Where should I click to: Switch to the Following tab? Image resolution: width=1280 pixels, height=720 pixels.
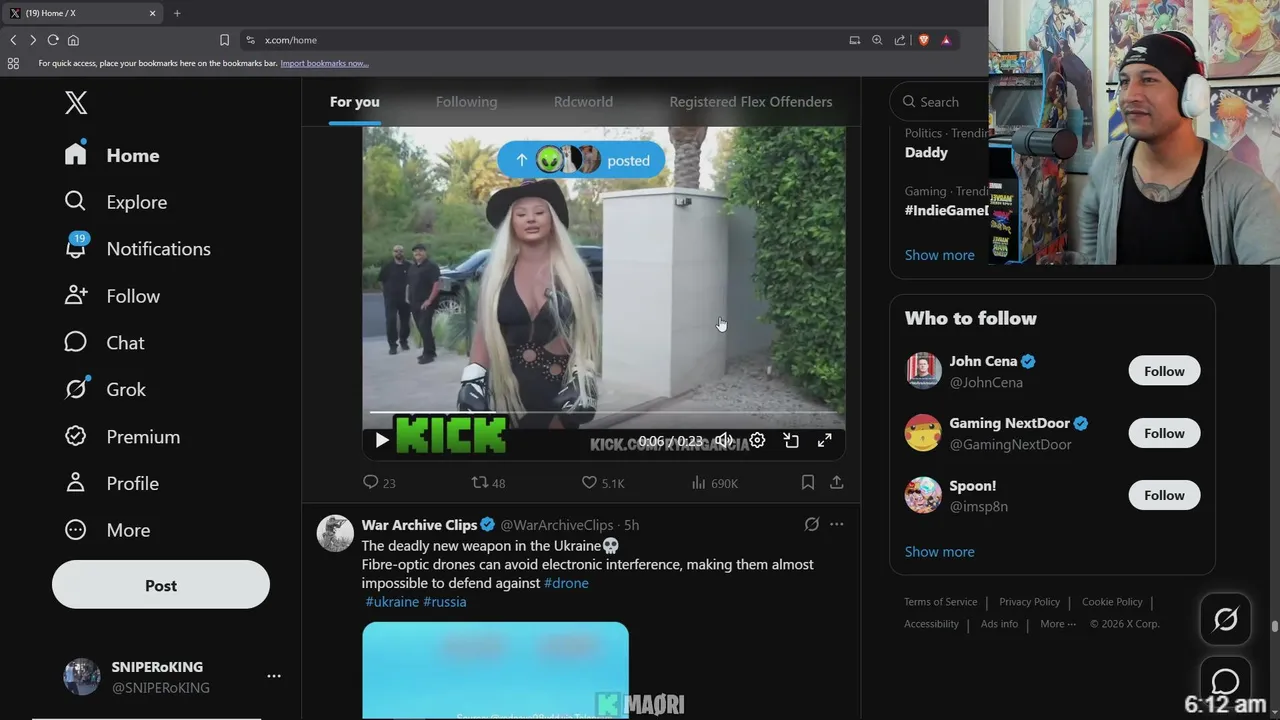click(x=466, y=102)
